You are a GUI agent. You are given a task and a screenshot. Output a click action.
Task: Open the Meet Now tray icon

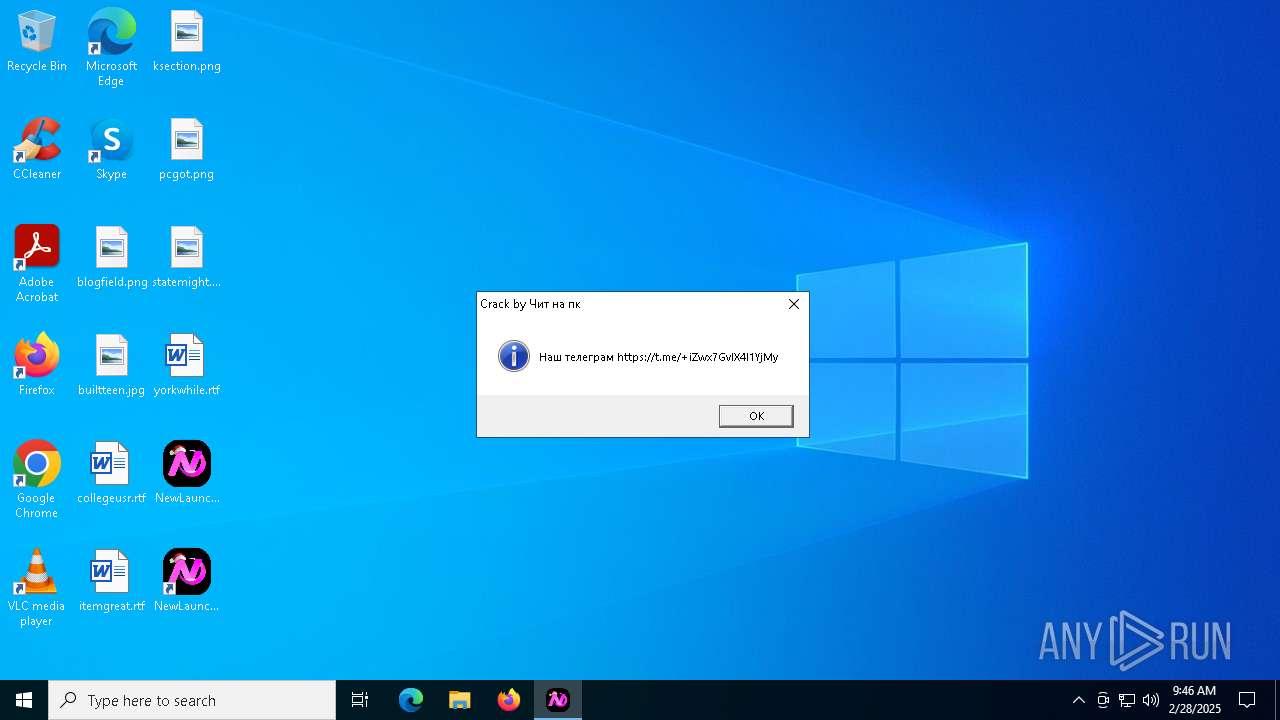tap(1103, 700)
